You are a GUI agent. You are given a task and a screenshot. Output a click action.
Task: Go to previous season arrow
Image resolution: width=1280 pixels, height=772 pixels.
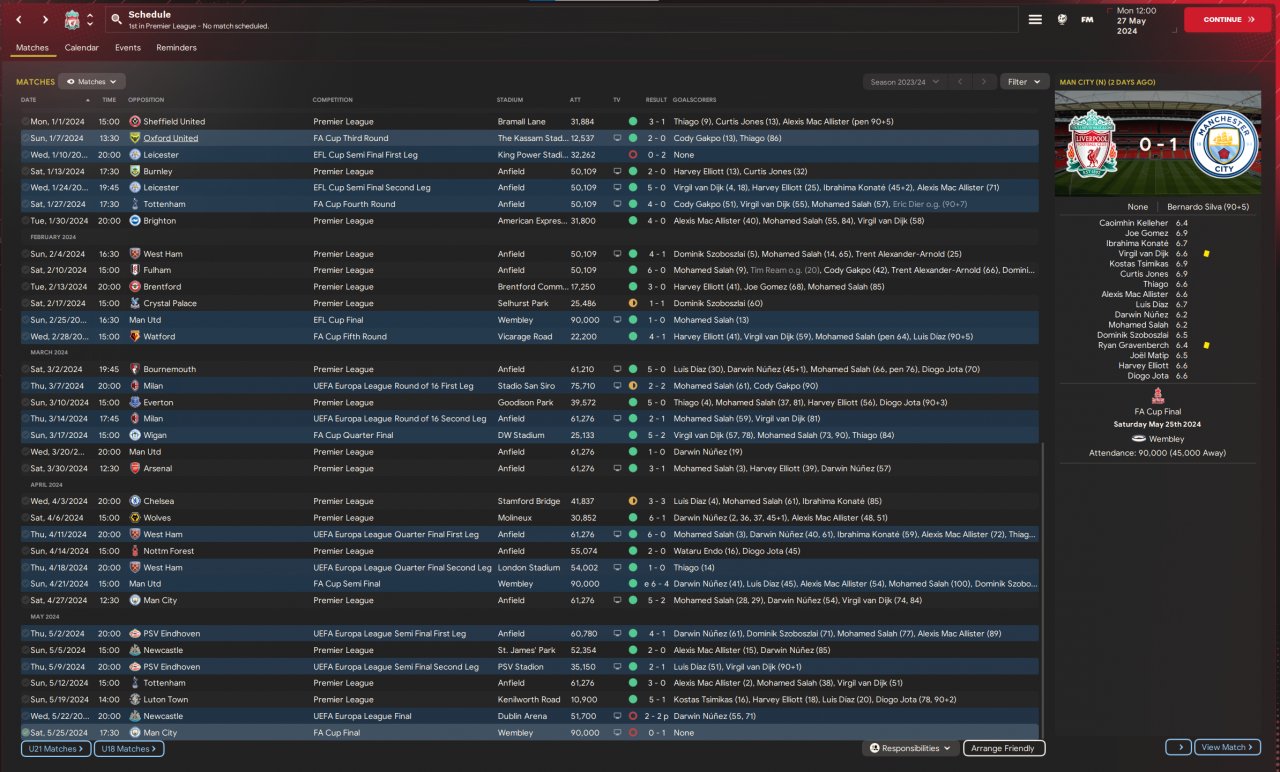959,82
